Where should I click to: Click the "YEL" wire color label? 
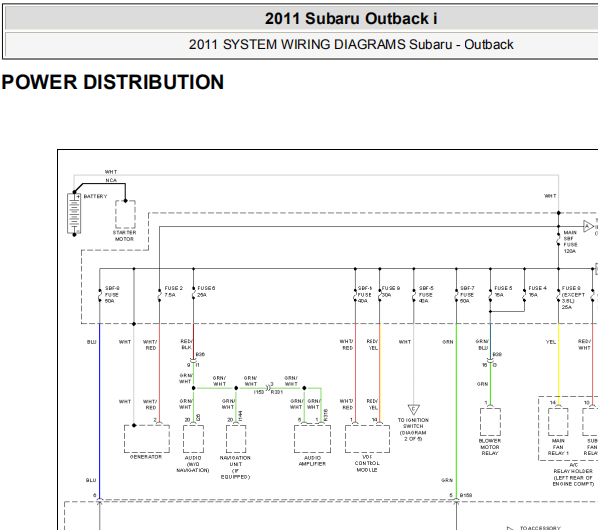coord(551,342)
